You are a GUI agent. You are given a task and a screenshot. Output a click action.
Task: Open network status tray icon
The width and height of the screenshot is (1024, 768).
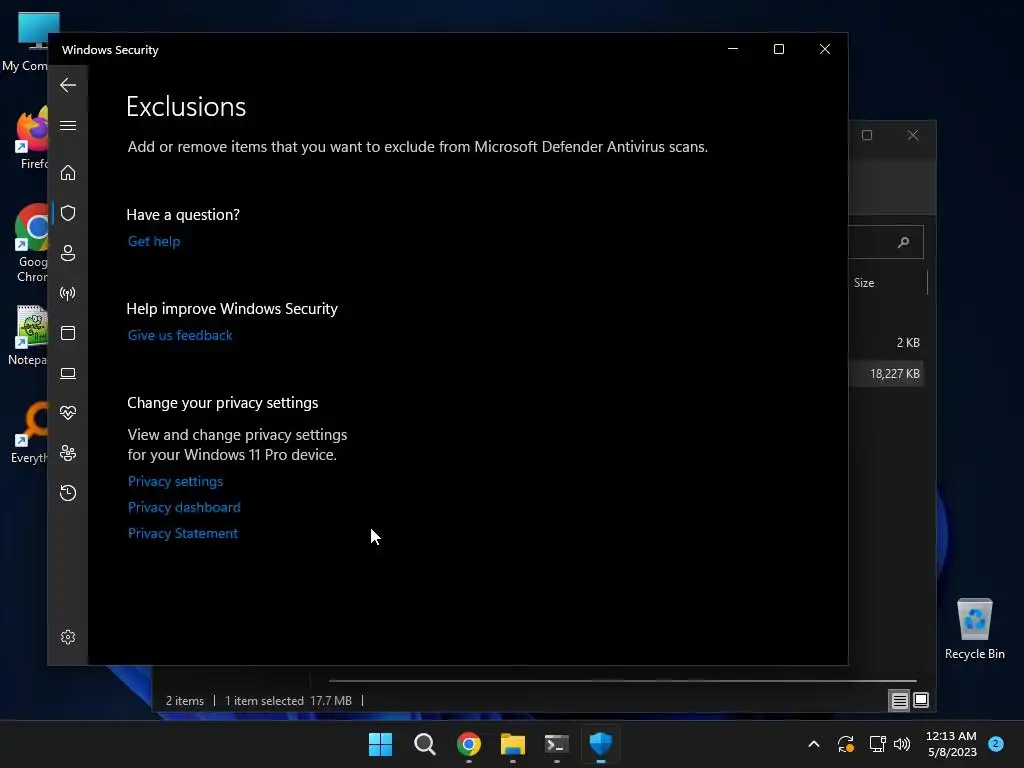pos(877,744)
